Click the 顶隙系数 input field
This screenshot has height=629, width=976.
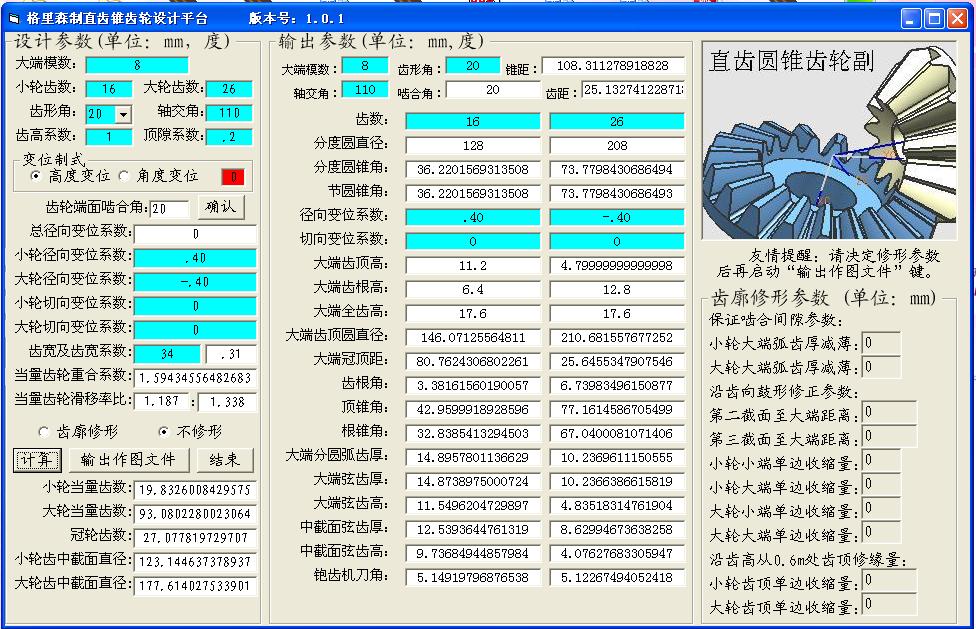pyautogui.click(x=229, y=137)
